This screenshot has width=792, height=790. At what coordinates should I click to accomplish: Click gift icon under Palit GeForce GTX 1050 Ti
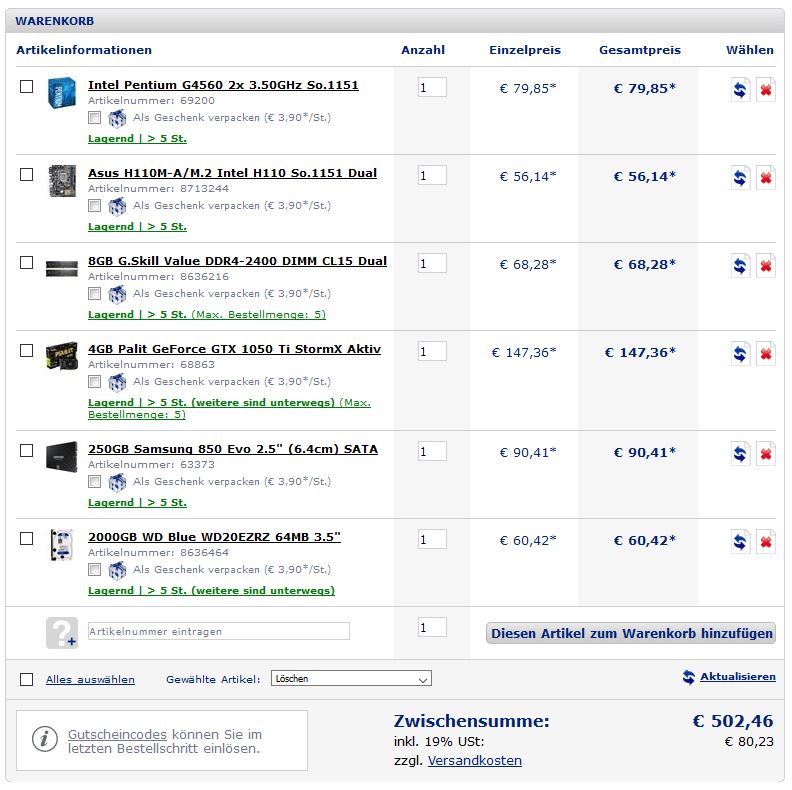coord(117,382)
